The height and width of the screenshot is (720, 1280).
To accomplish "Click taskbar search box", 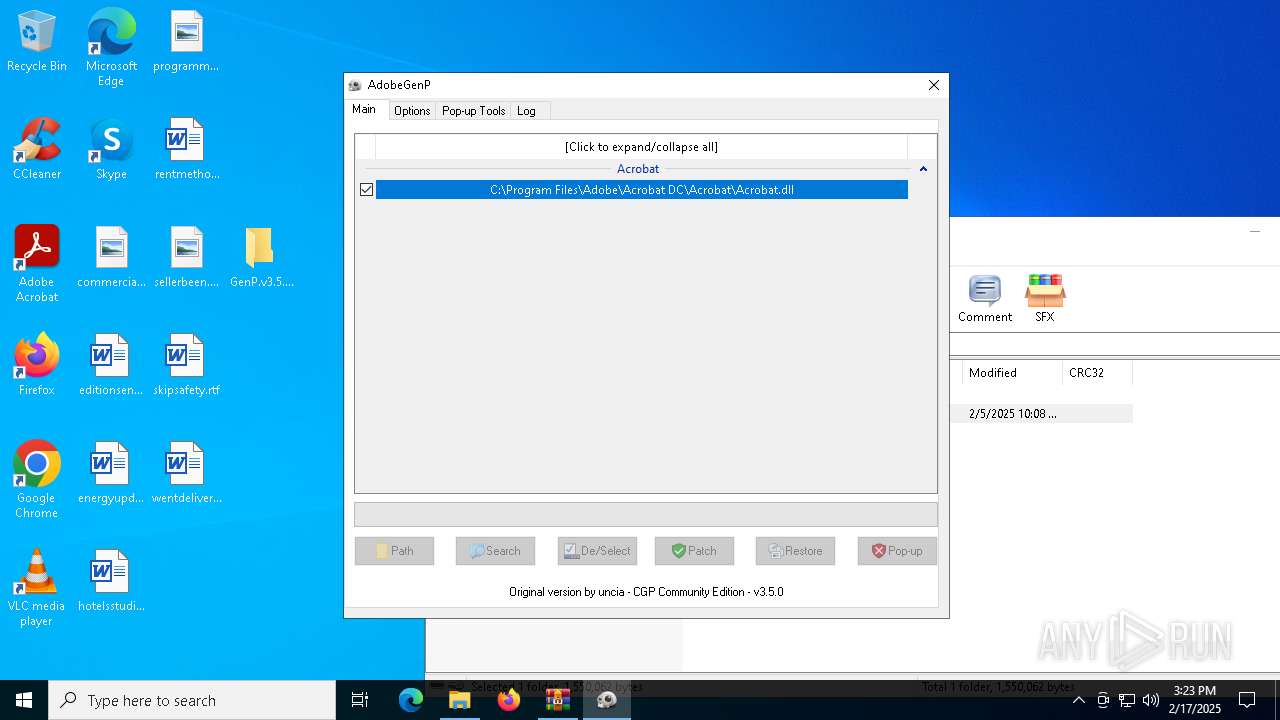I will pyautogui.click(x=192, y=700).
